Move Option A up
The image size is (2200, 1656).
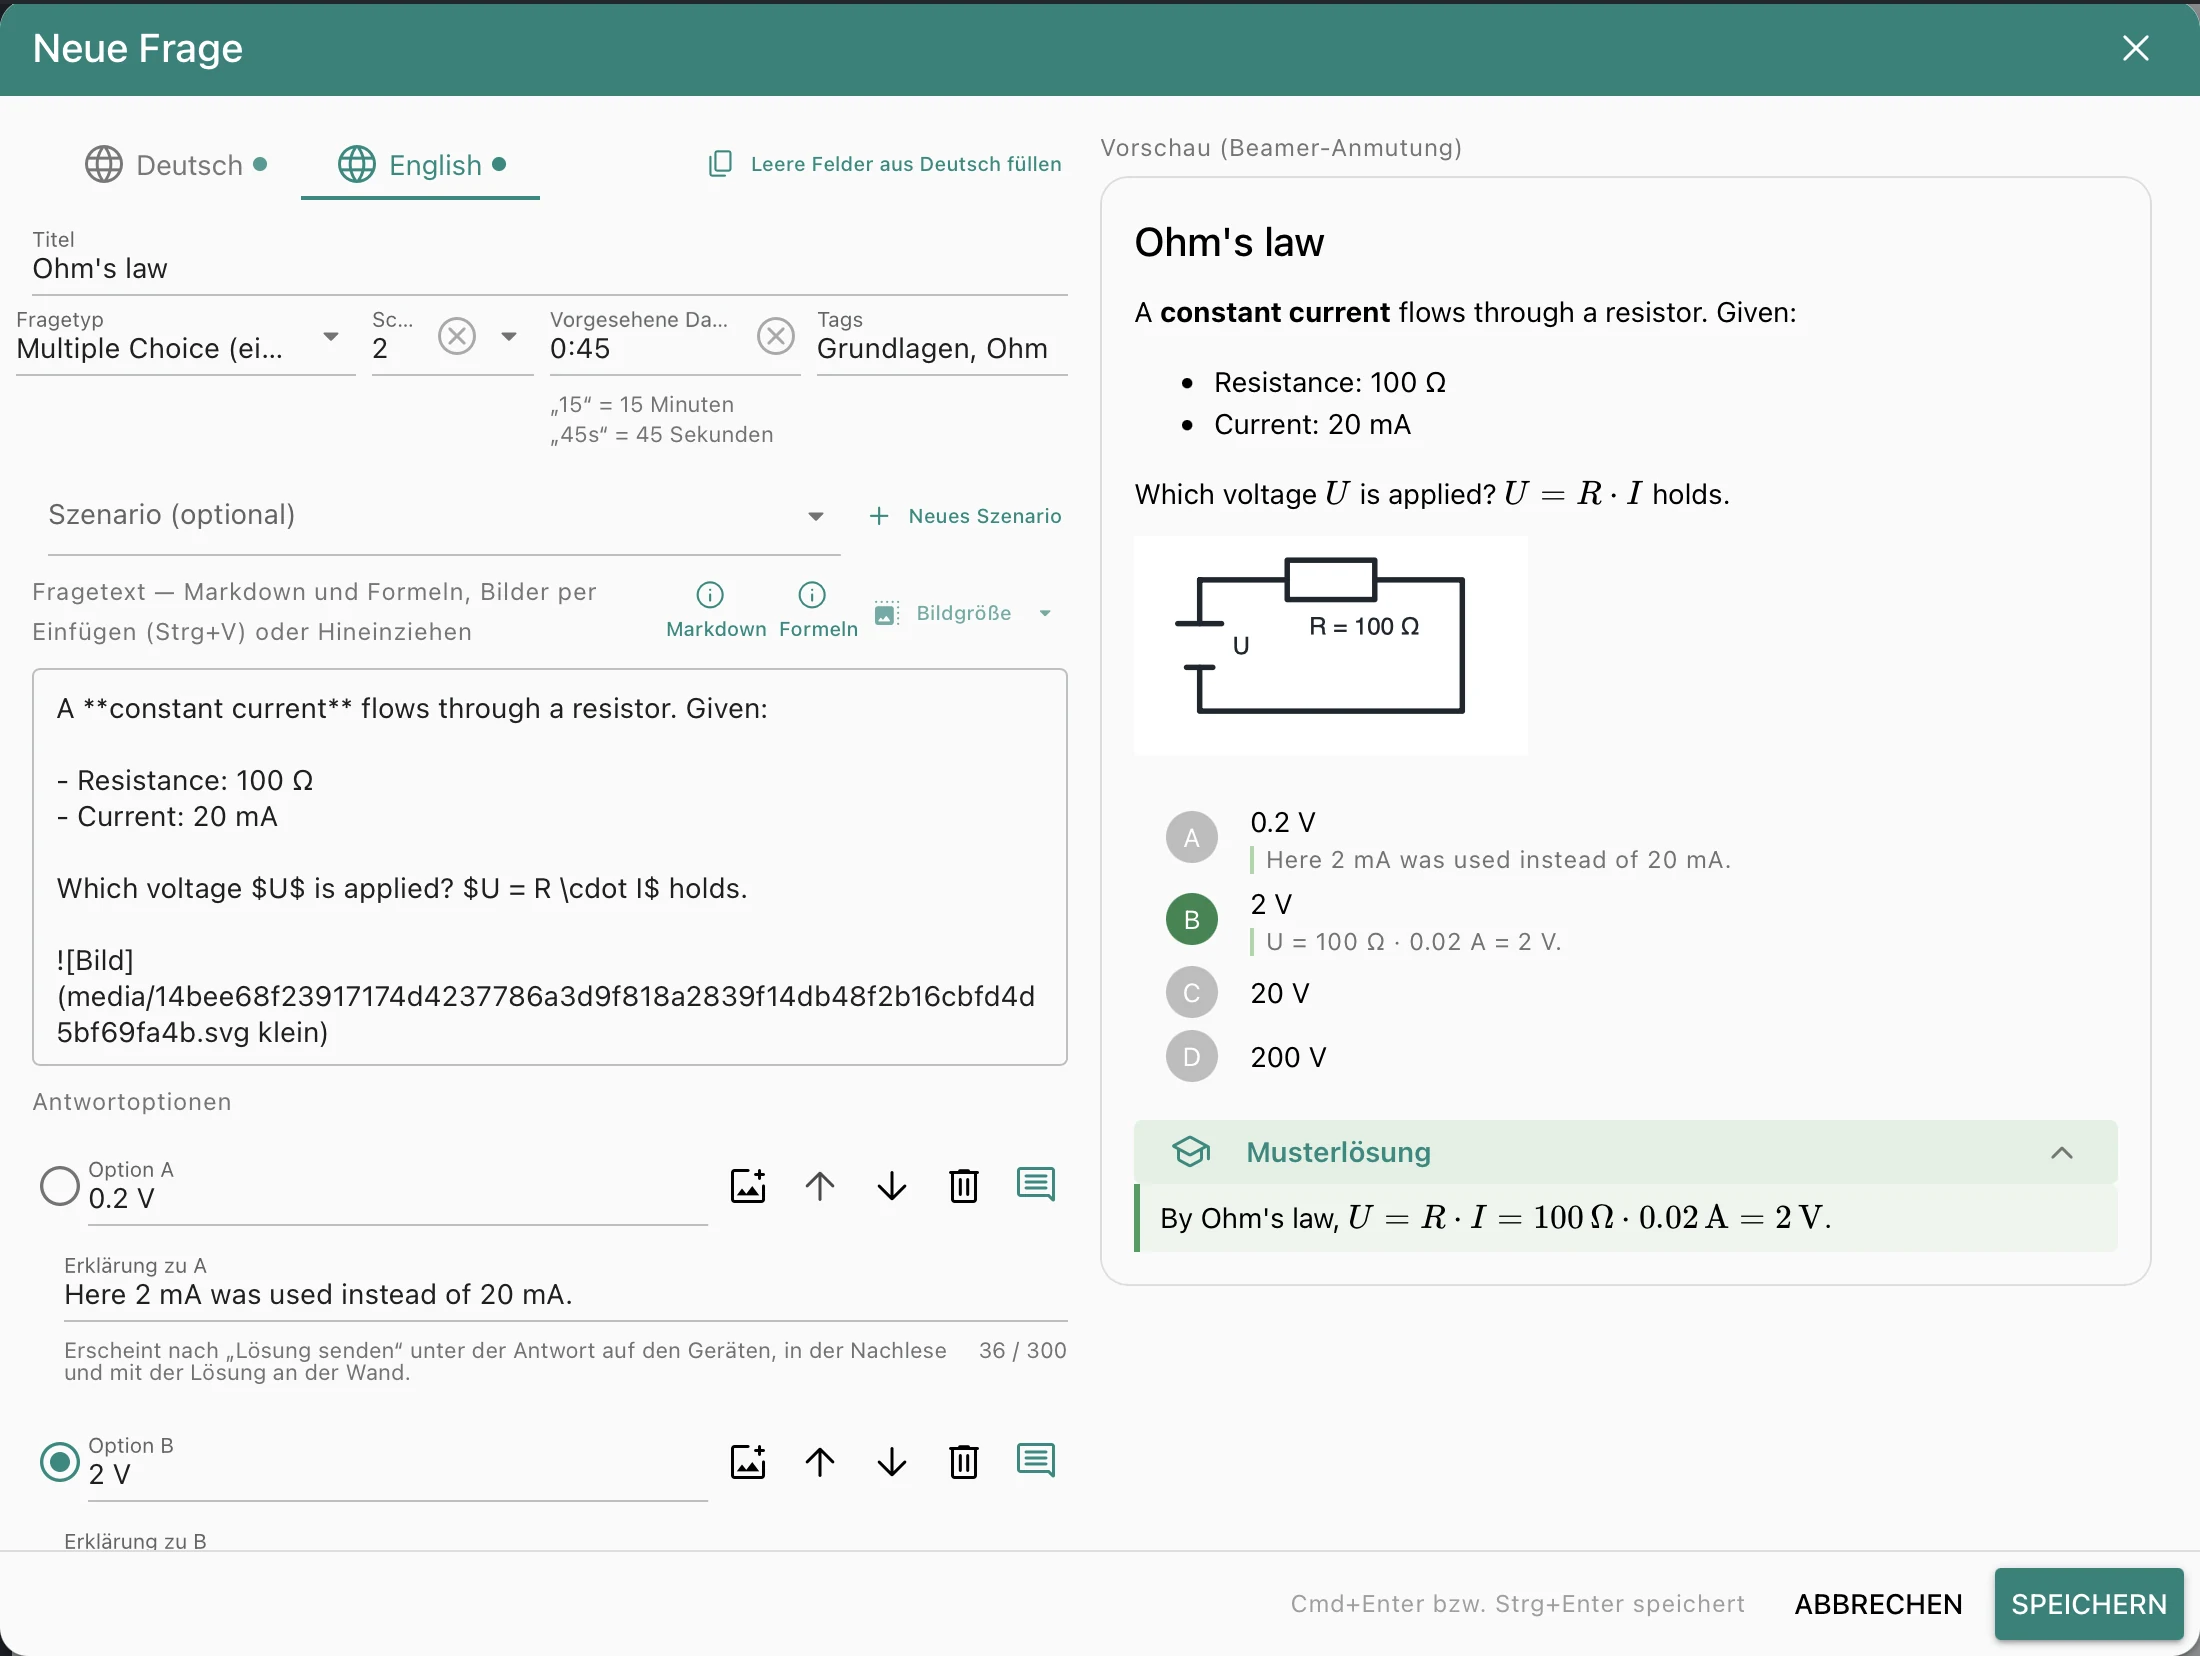pyautogui.click(x=820, y=1186)
